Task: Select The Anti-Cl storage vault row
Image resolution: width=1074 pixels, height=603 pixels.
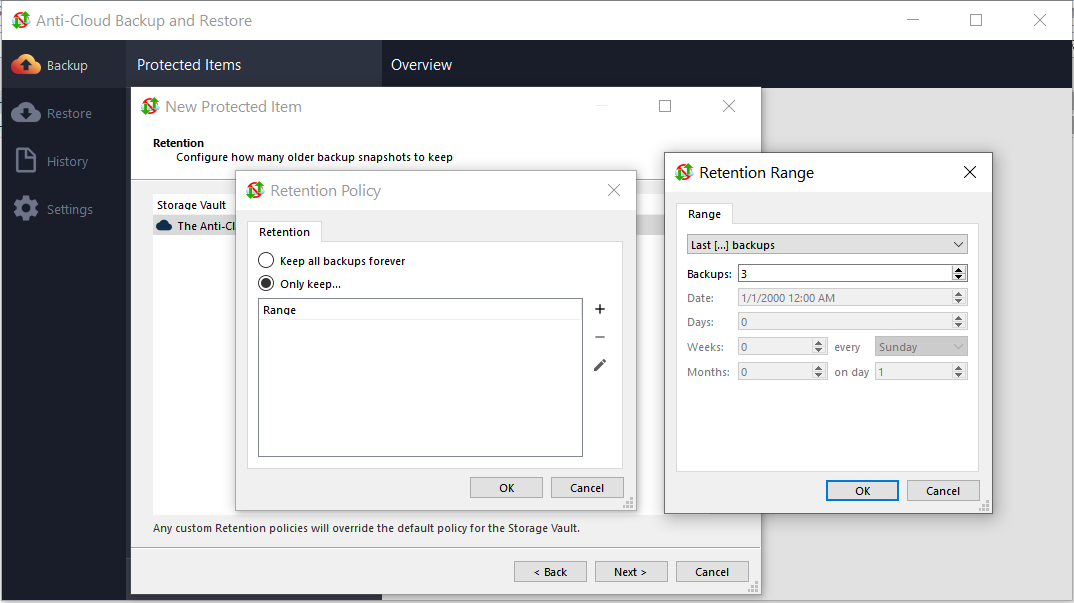Action: 195,225
